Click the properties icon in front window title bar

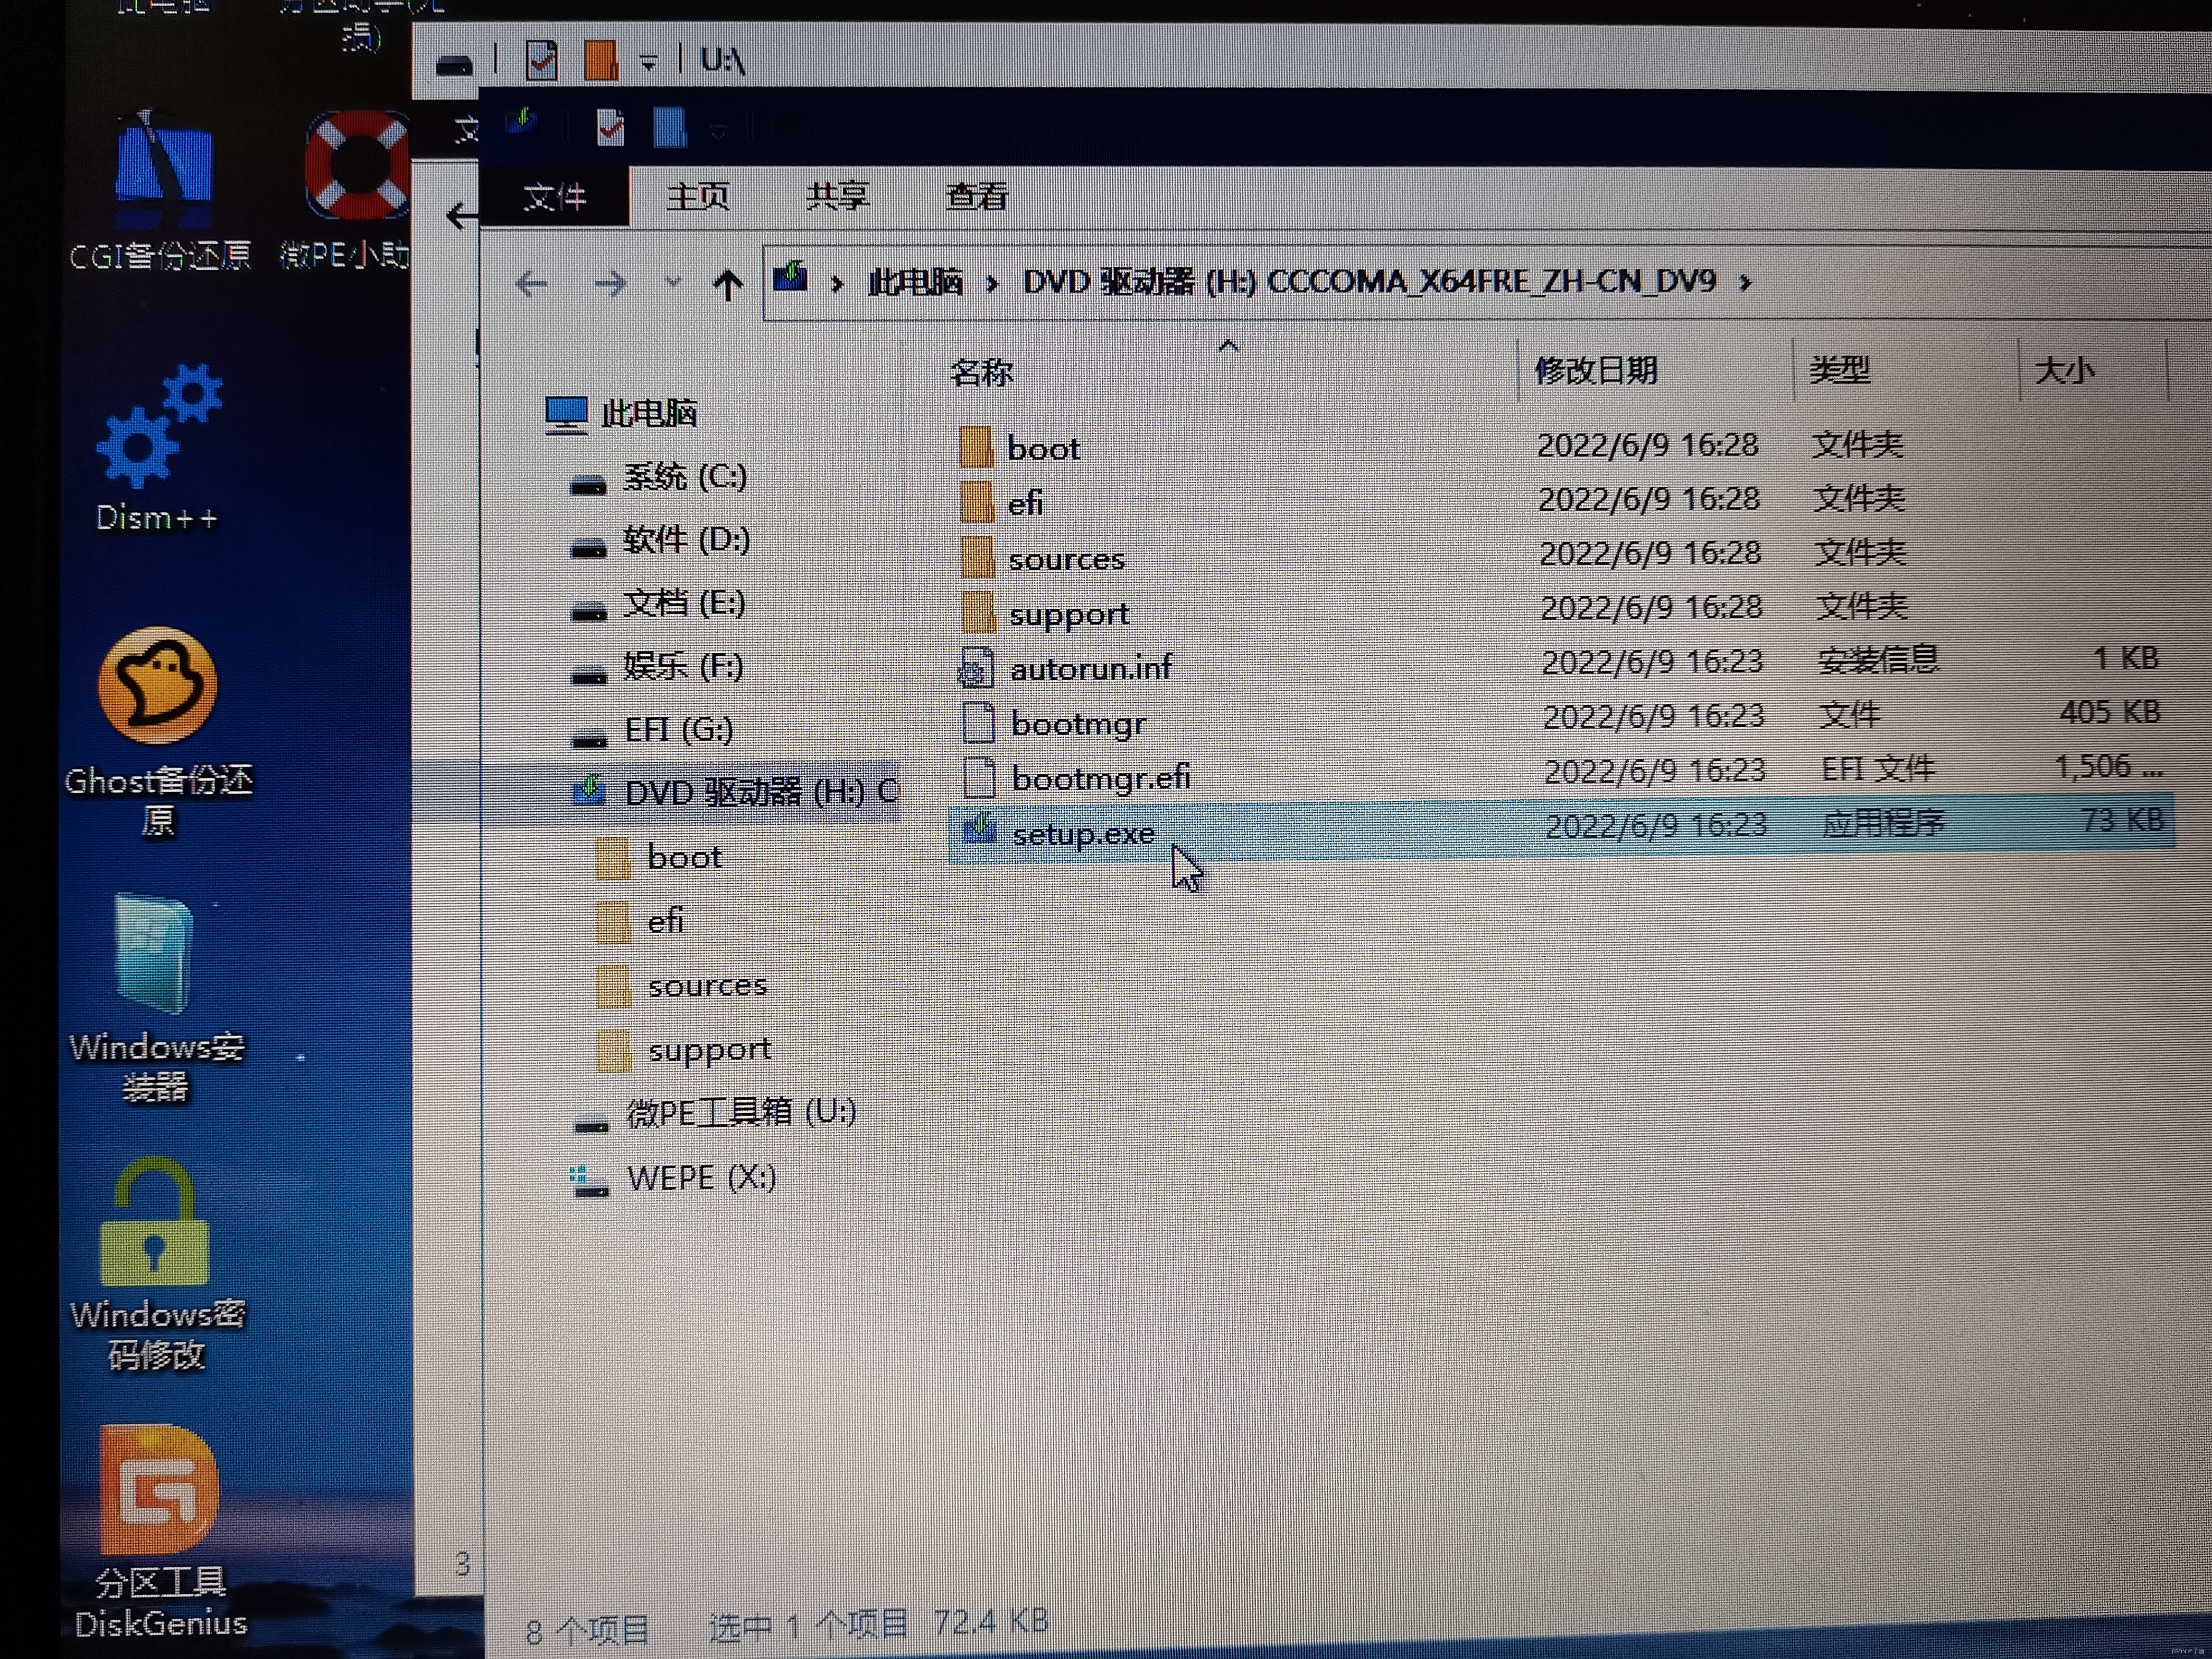tap(610, 128)
